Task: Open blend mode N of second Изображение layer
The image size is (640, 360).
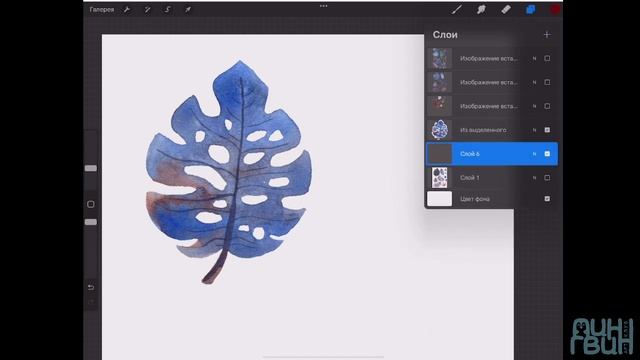Action: tap(534, 82)
